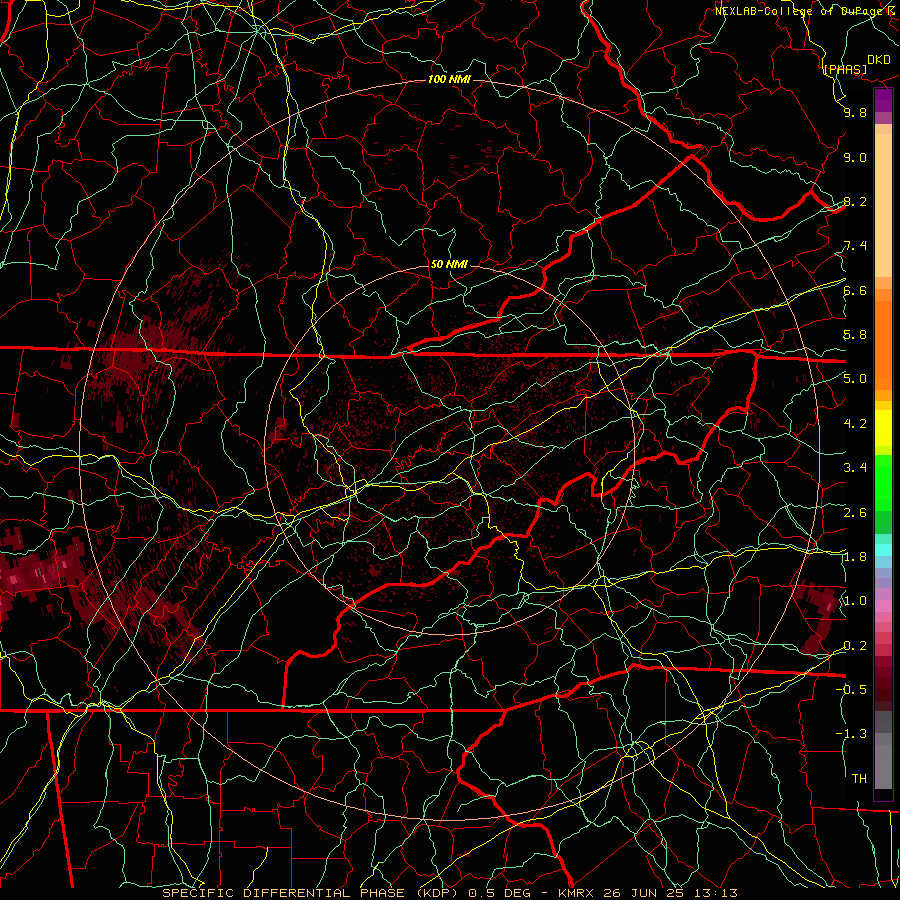This screenshot has height=900, width=900.
Task: Click the -0.5 value on the color scale
Action: (x=851, y=690)
